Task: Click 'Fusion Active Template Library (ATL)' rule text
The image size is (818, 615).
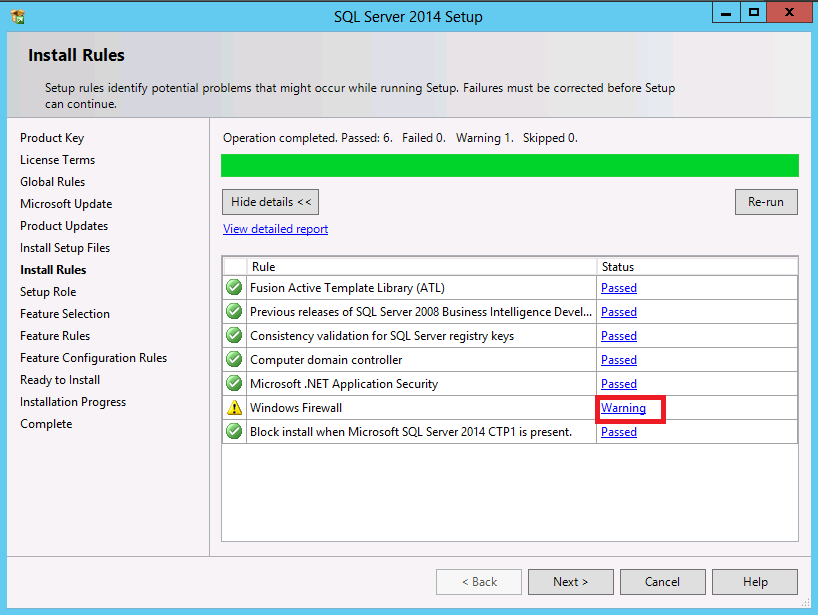Action: pyautogui.click(x=347, y=288)
